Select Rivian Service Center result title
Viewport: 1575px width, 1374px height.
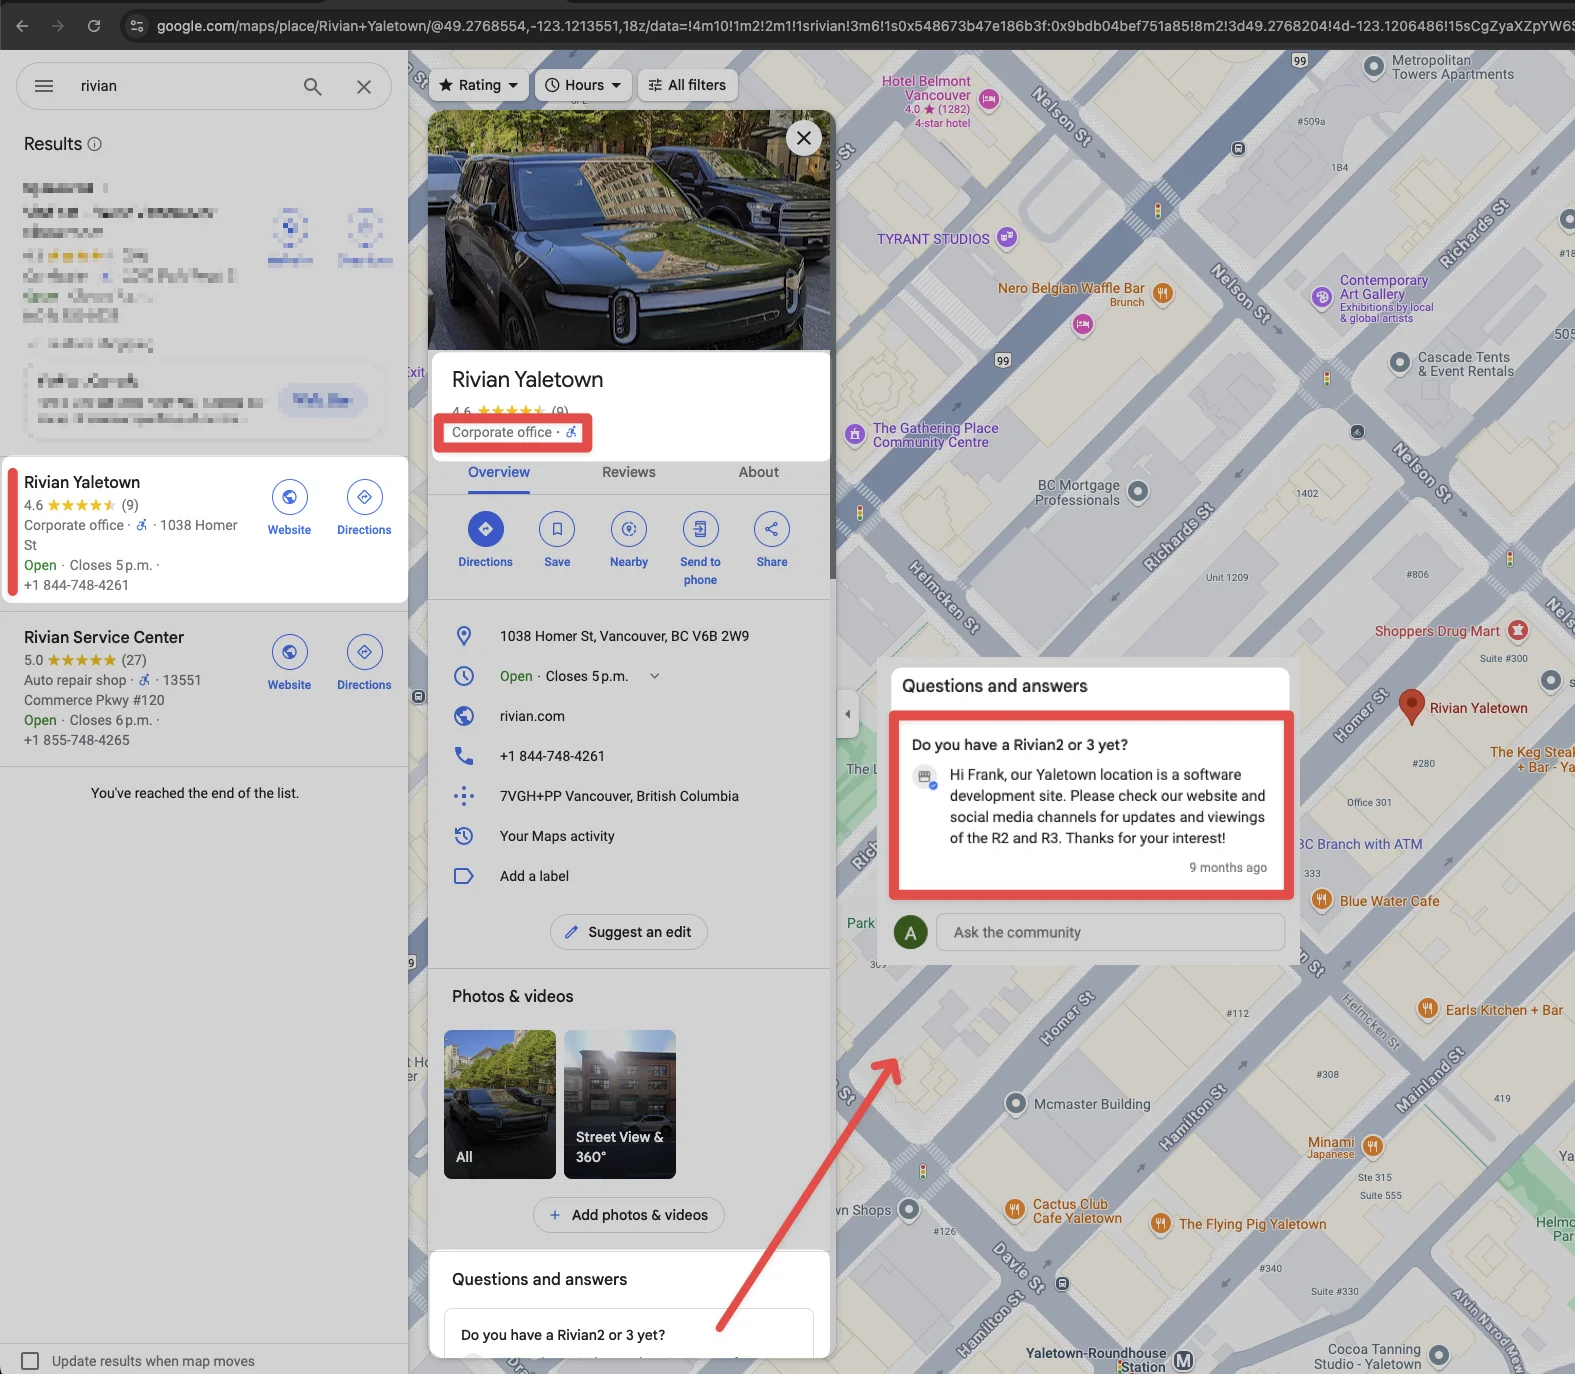104,637
